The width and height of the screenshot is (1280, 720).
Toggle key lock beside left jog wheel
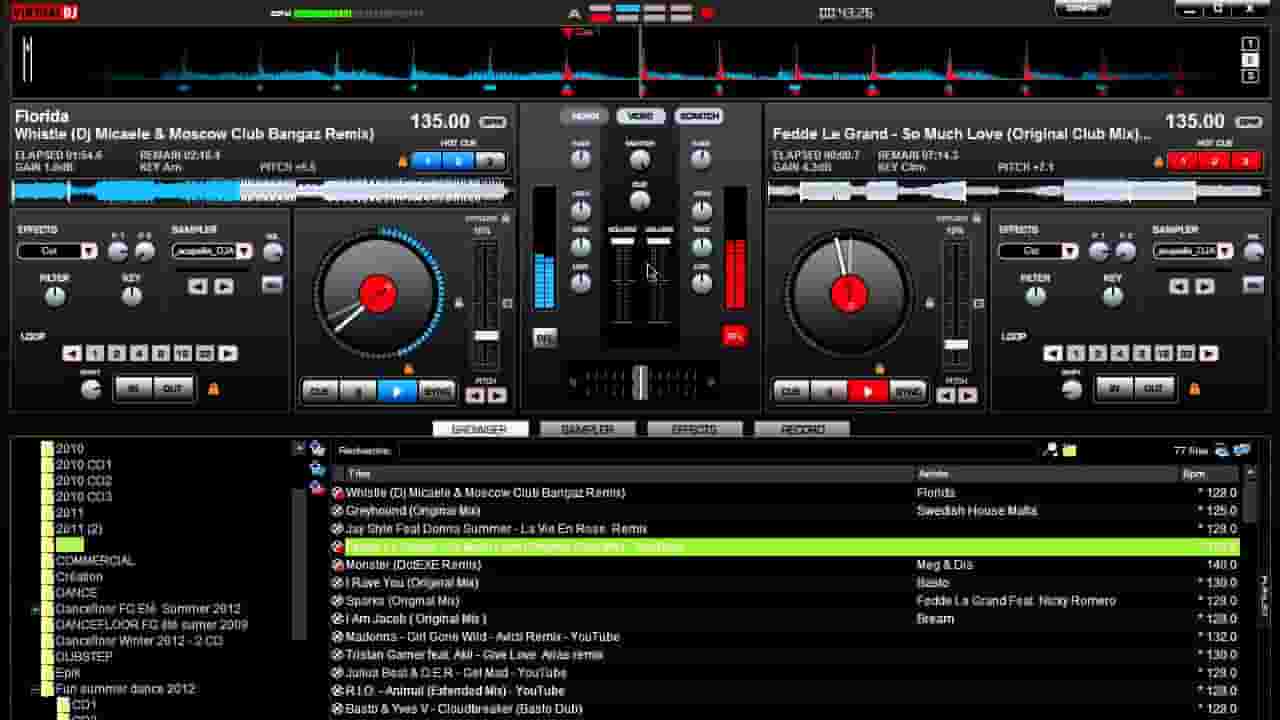pyautogui.click(x=459, y=303)
